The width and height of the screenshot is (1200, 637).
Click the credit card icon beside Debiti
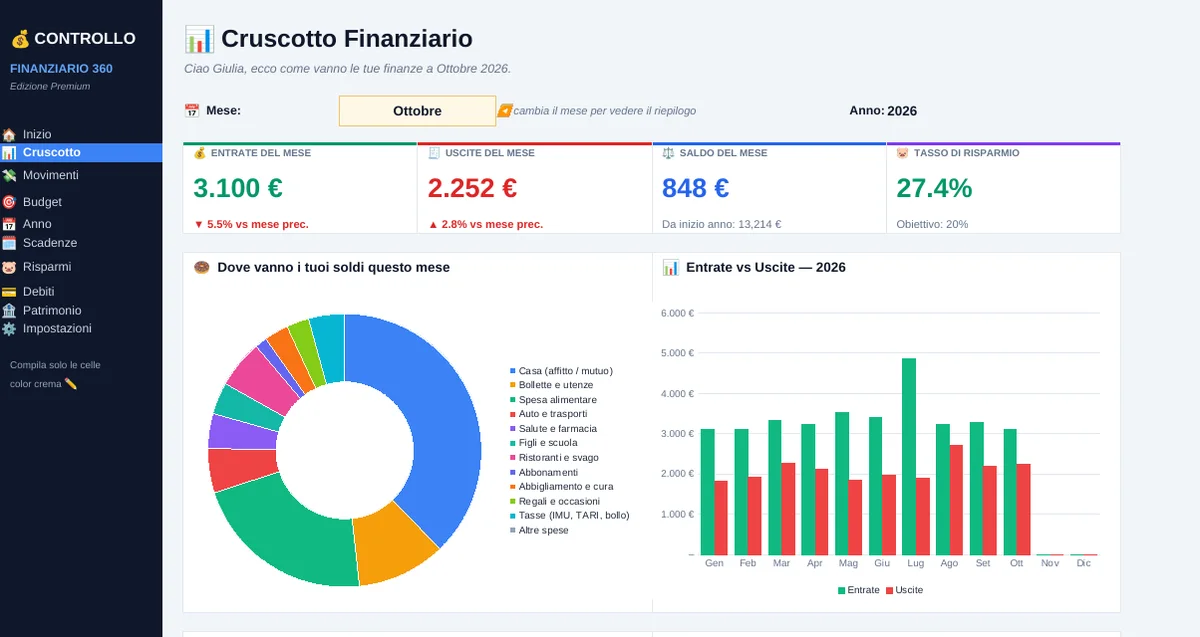coord(9,292)
